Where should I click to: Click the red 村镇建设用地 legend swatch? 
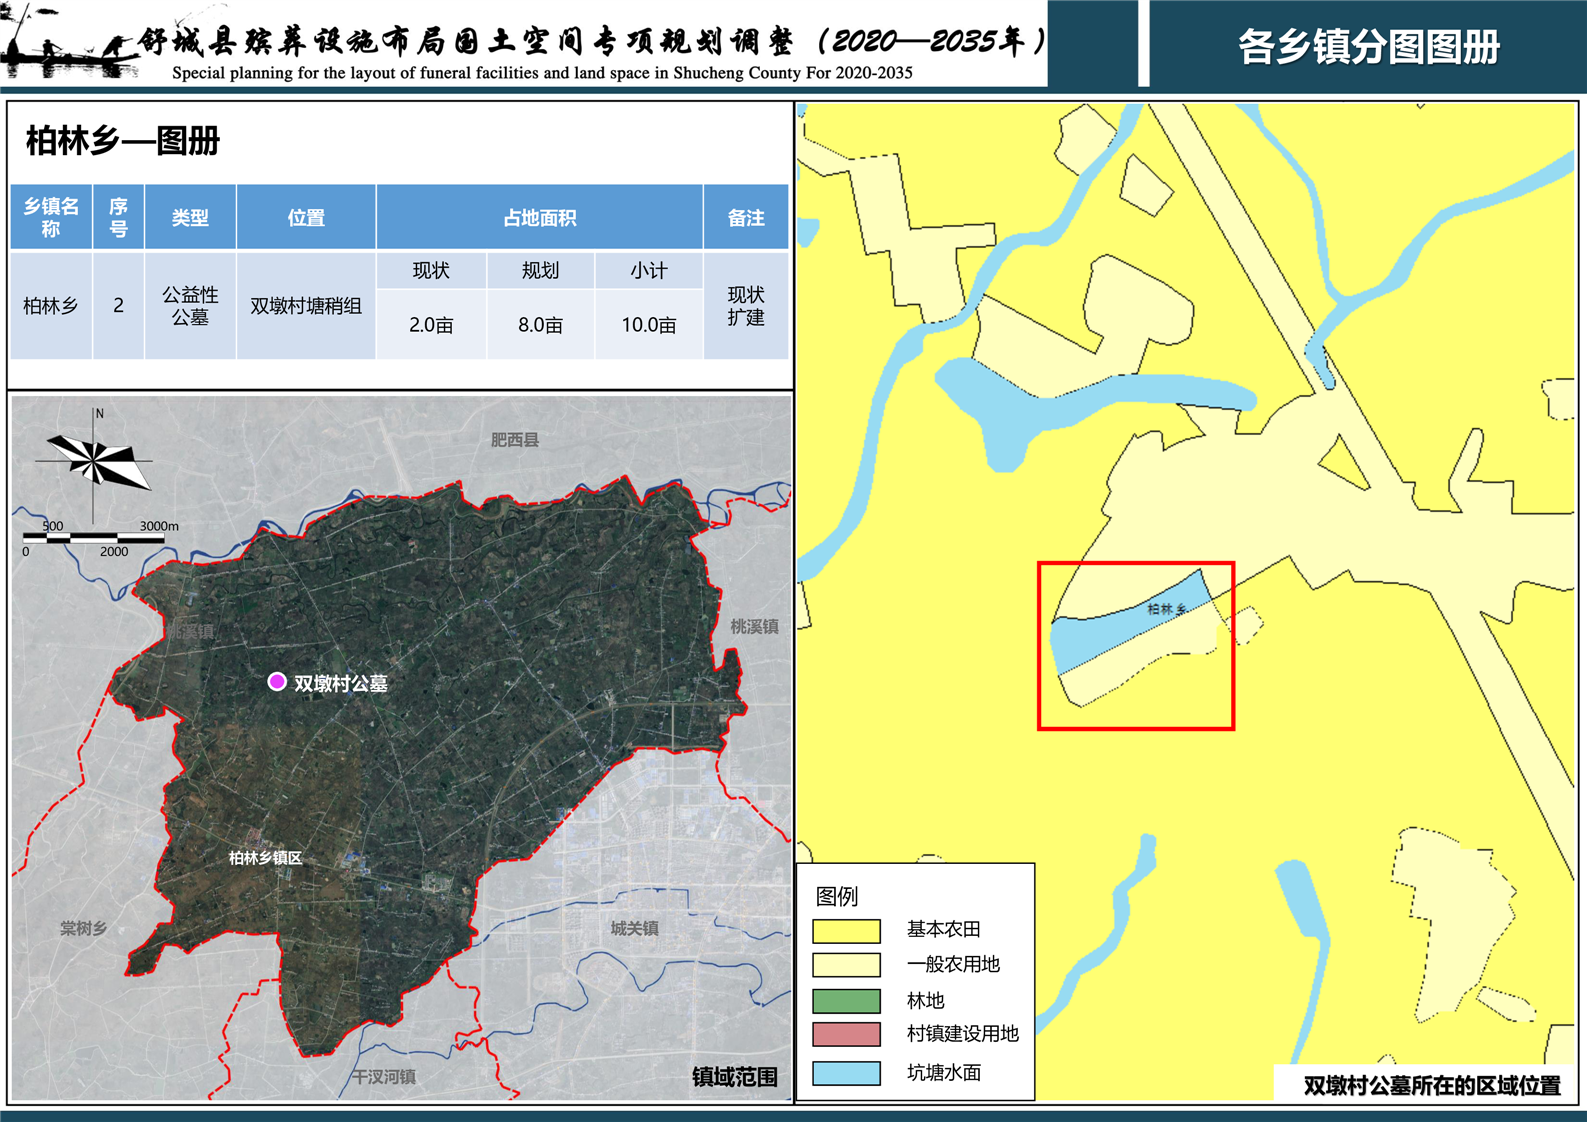846,1035
